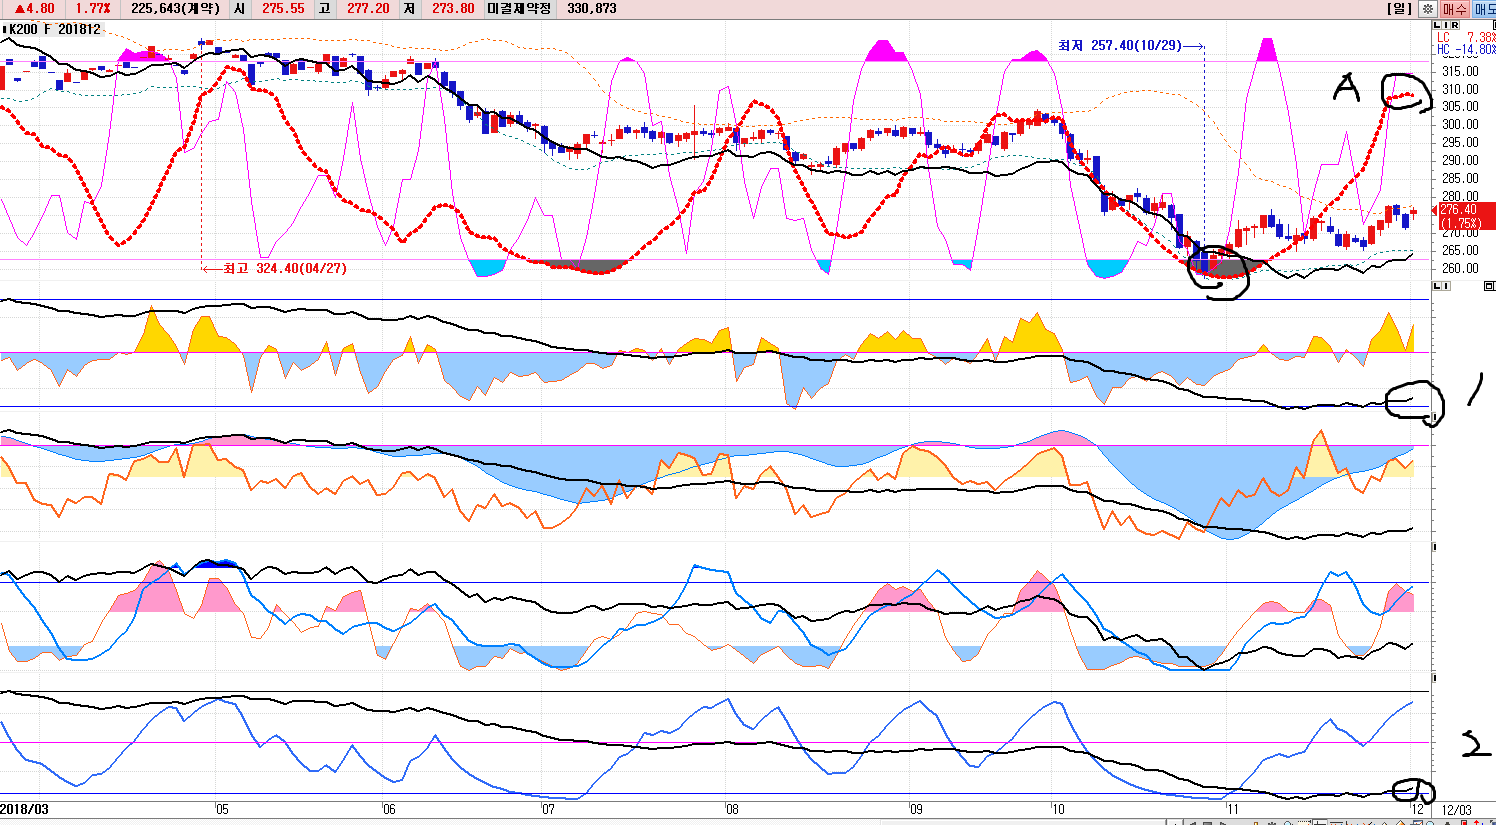Click the 10 month marker on date axis
Viewport: 1512px width, 828px height.
coord(1058,809)
